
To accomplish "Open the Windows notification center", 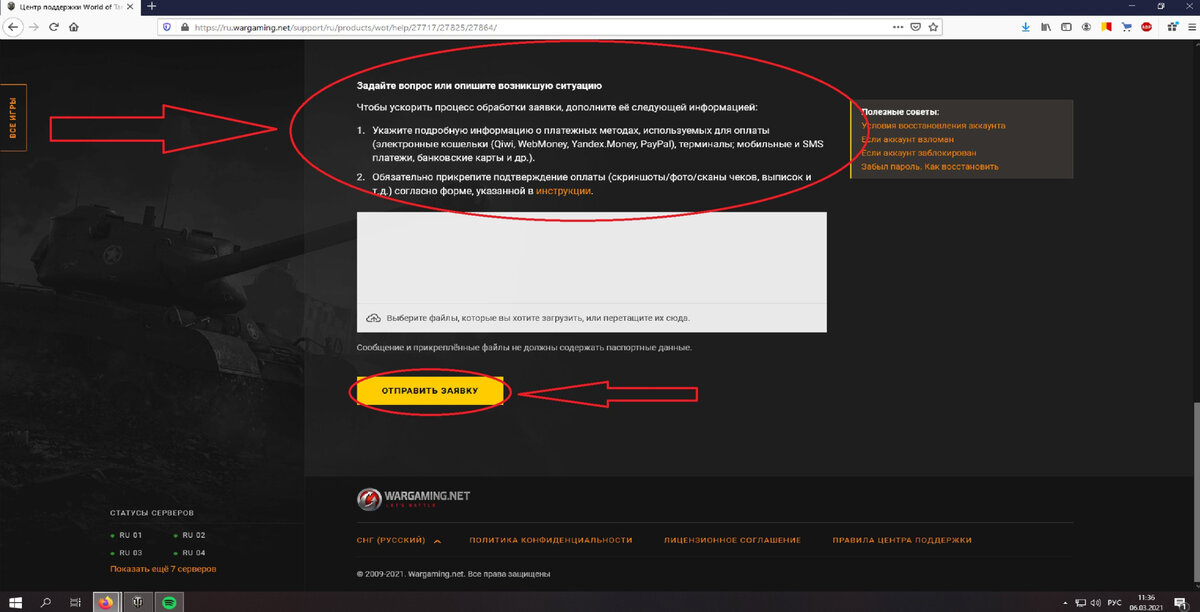I will tap(1181, 602).
